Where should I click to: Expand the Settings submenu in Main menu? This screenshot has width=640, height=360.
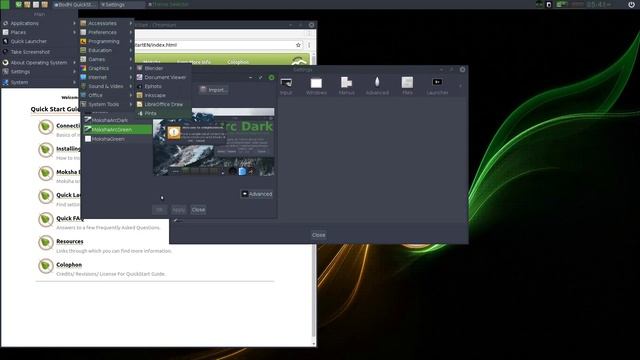pyautogui.click(x=39, y=71)
